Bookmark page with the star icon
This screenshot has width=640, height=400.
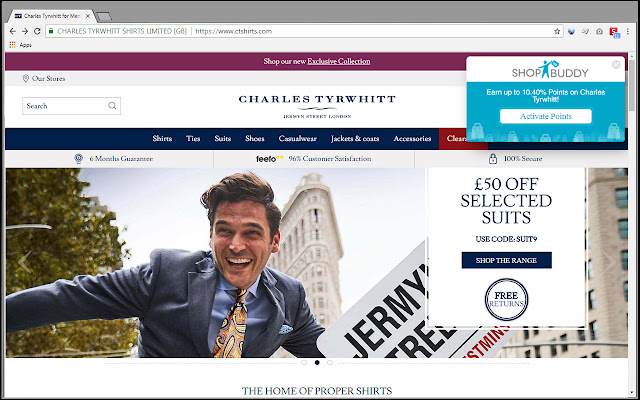[x=557, y=31]
